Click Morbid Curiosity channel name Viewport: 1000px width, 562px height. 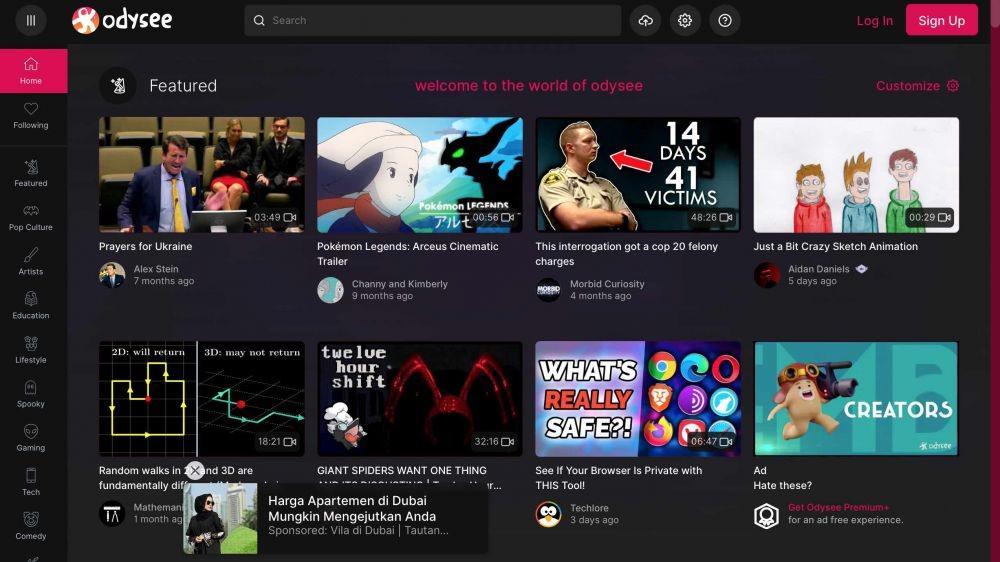607,284
